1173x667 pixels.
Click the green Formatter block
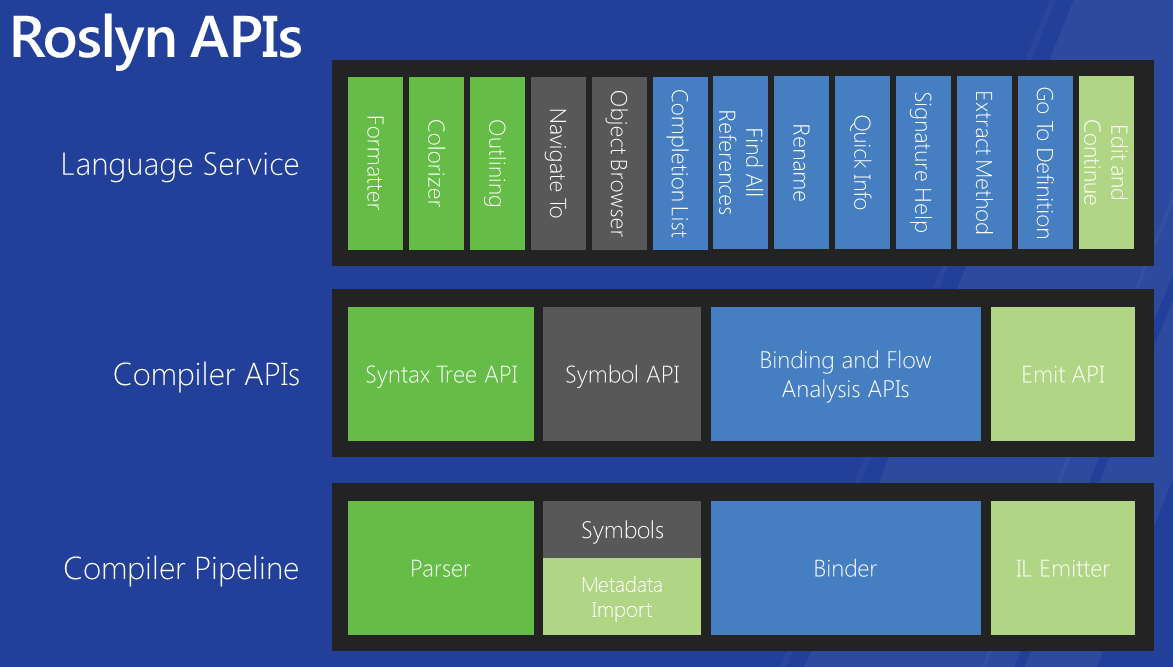pyautogui.click(x=375, y=163)
